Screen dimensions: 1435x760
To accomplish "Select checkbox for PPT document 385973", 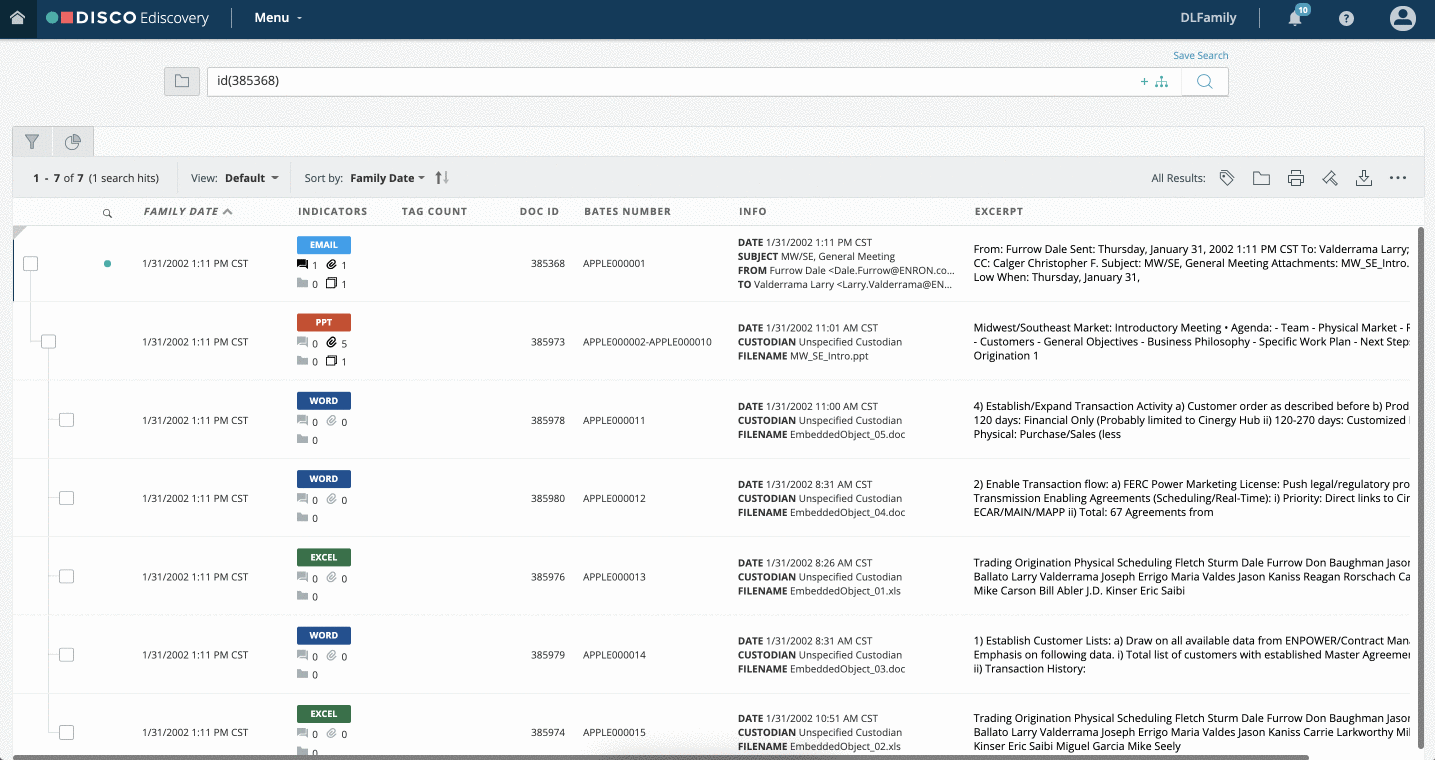I will pyautogui.click(x=48, y=342).
